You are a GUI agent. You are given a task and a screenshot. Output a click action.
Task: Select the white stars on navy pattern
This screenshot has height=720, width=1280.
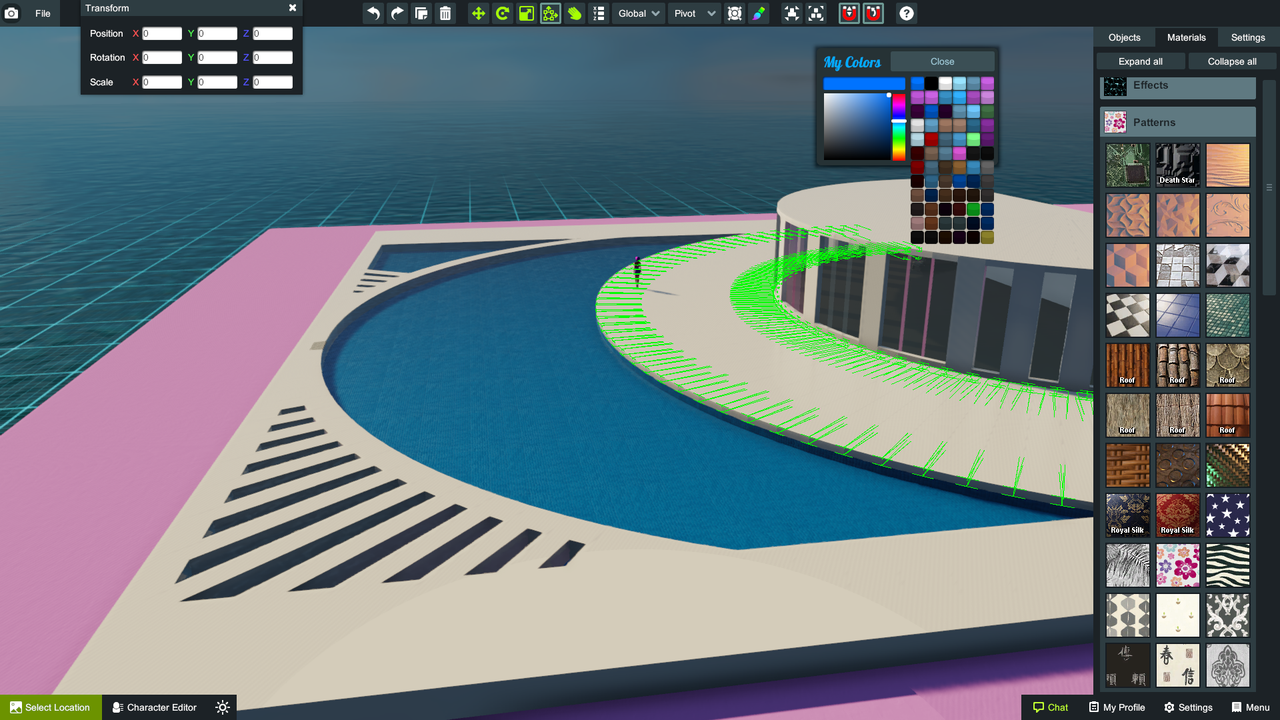coord(1227,515)
